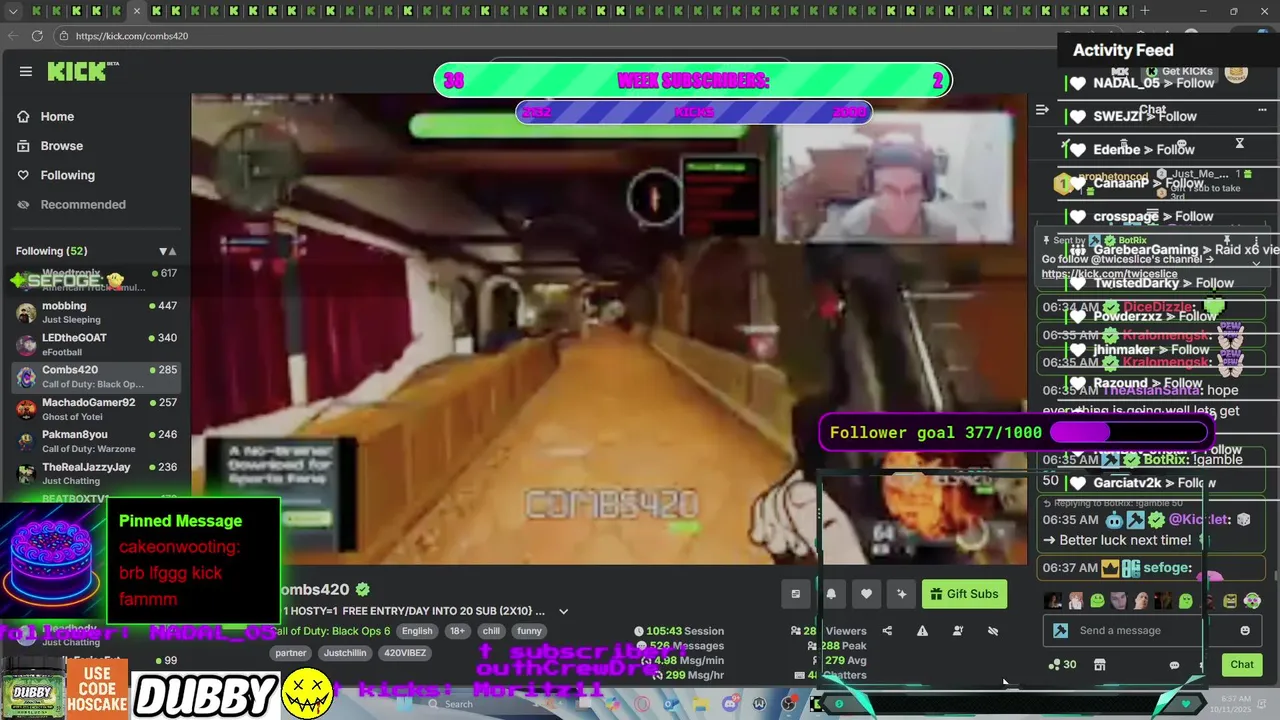Open File Explorer from the Windows taskbar
The height and width of the screenshot is (720, 1280).
click(701, 704)
